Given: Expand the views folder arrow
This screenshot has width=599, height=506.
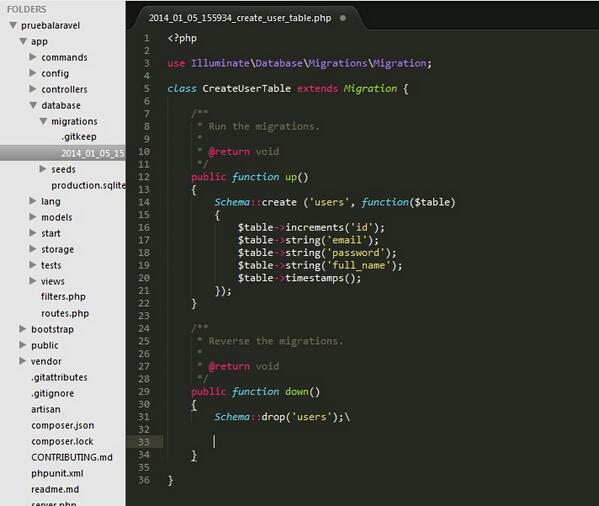Looking at the screenshot, I should coord(33,281).
